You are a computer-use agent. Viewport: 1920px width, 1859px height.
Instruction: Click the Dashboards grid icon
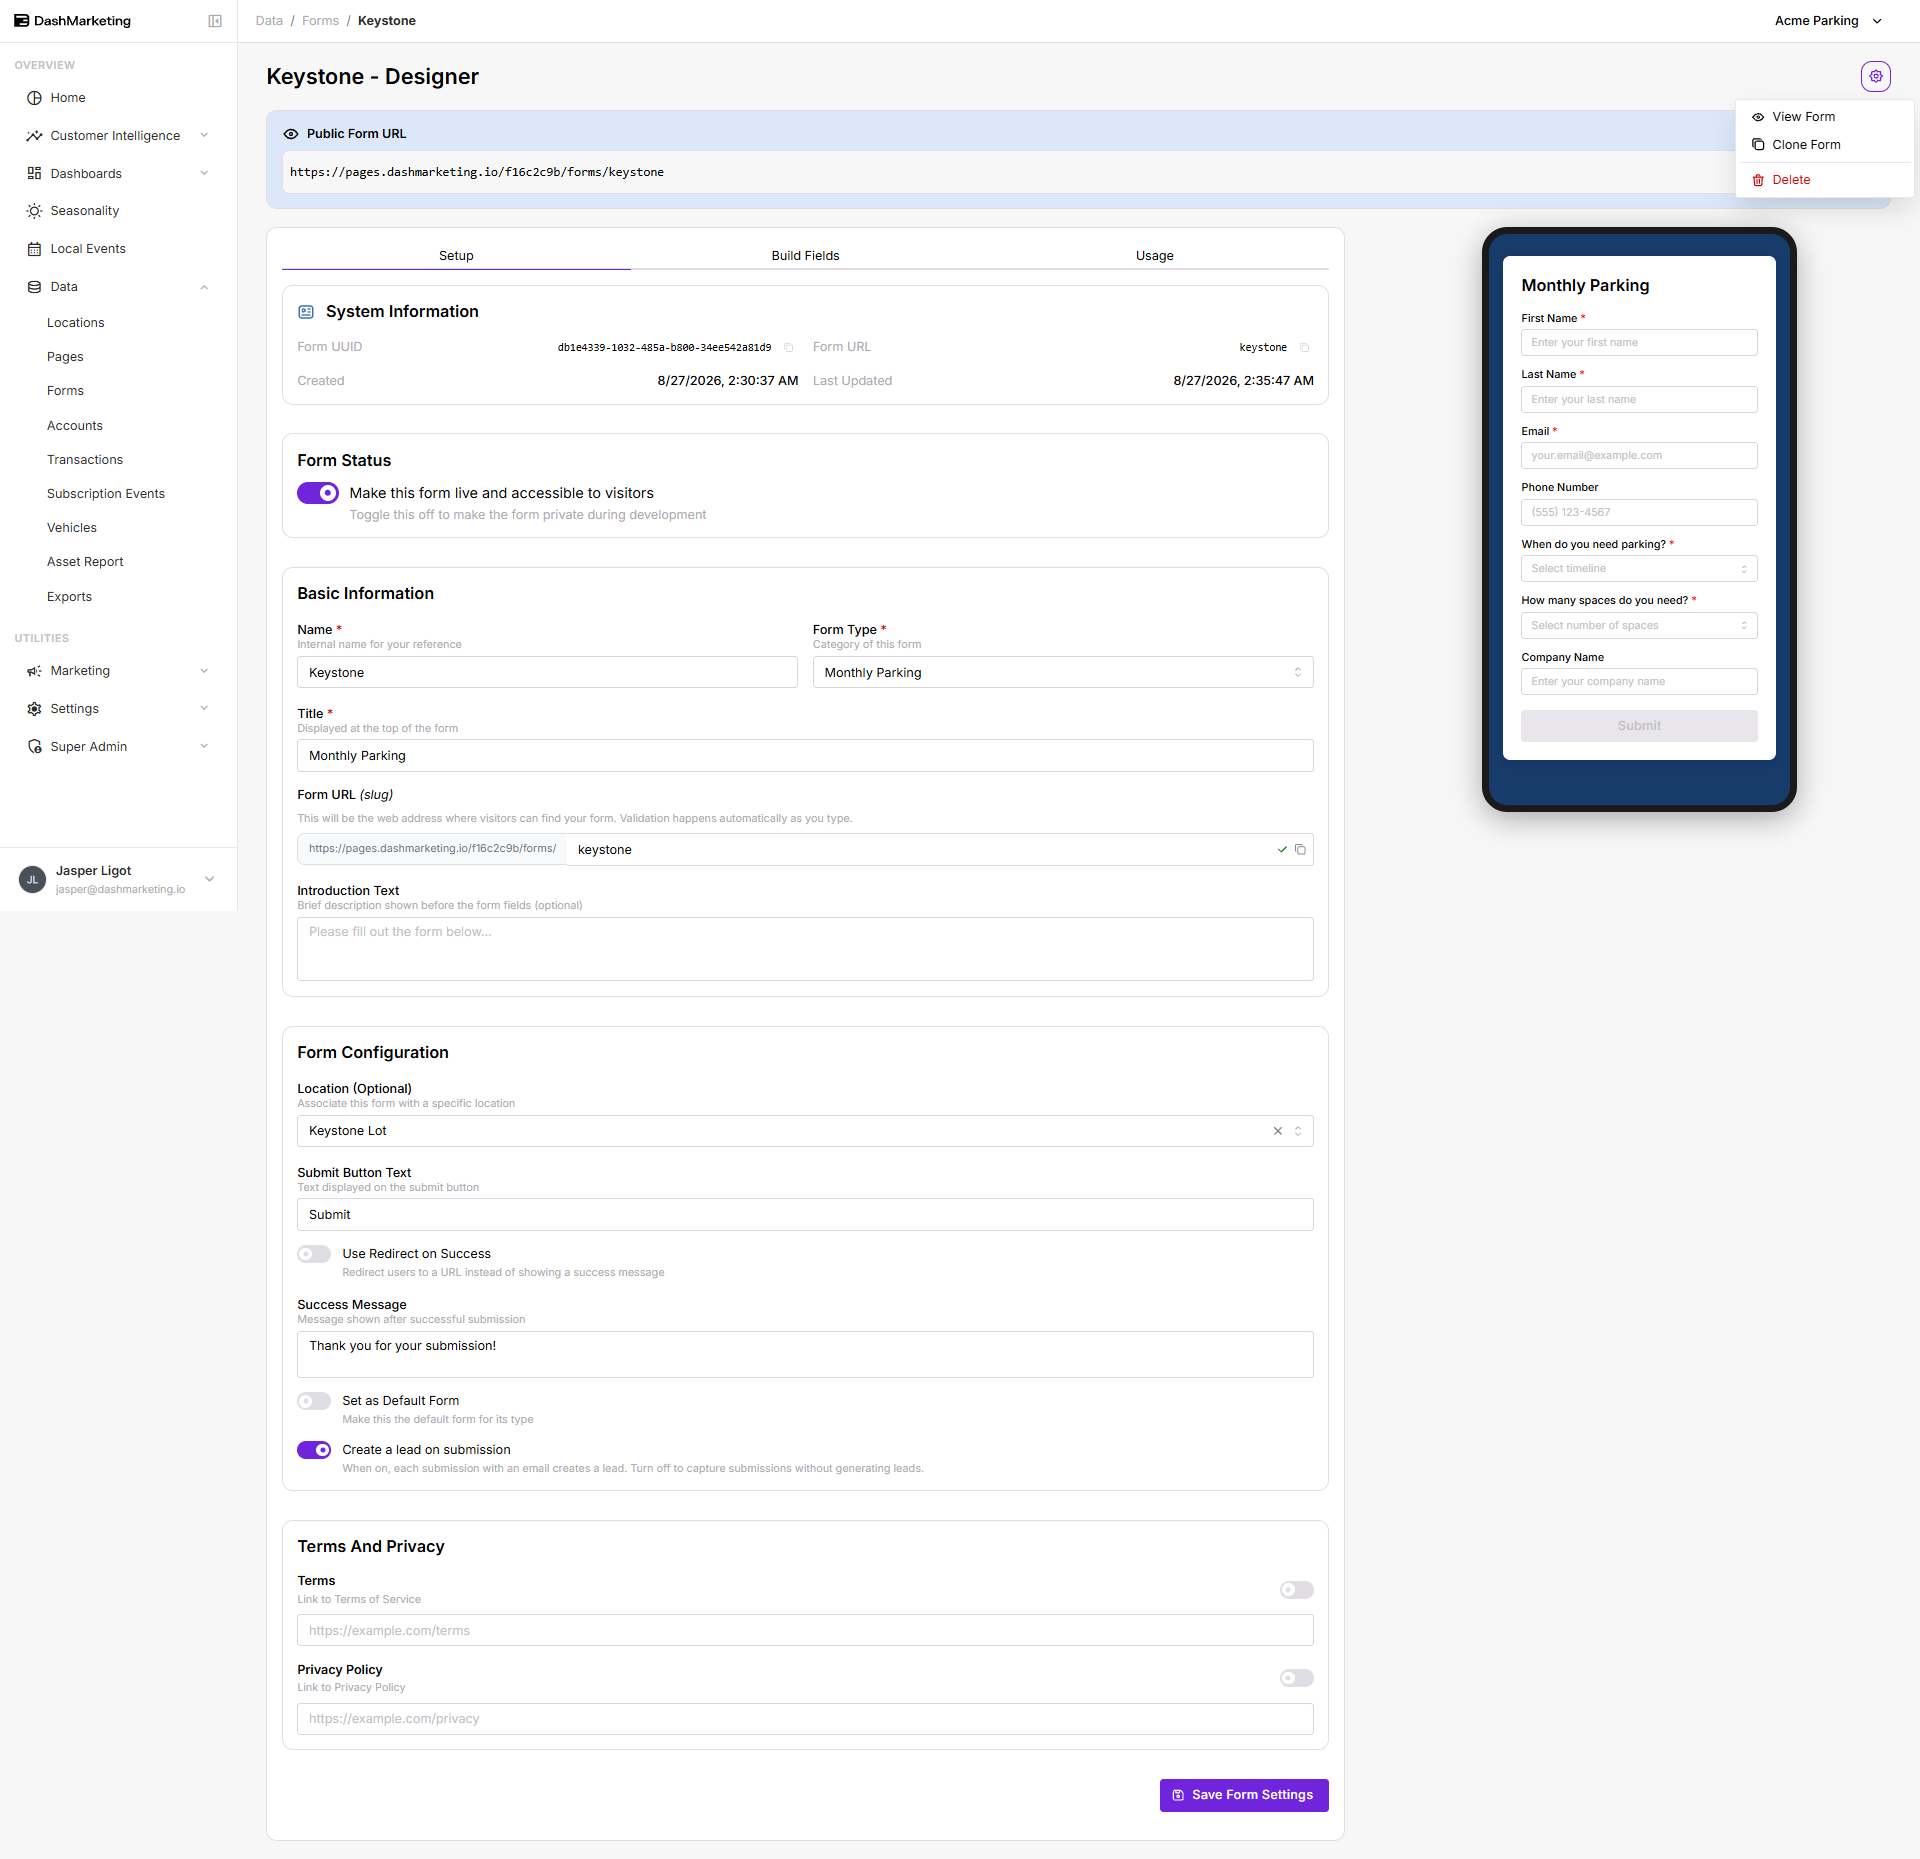click(34, 173)
